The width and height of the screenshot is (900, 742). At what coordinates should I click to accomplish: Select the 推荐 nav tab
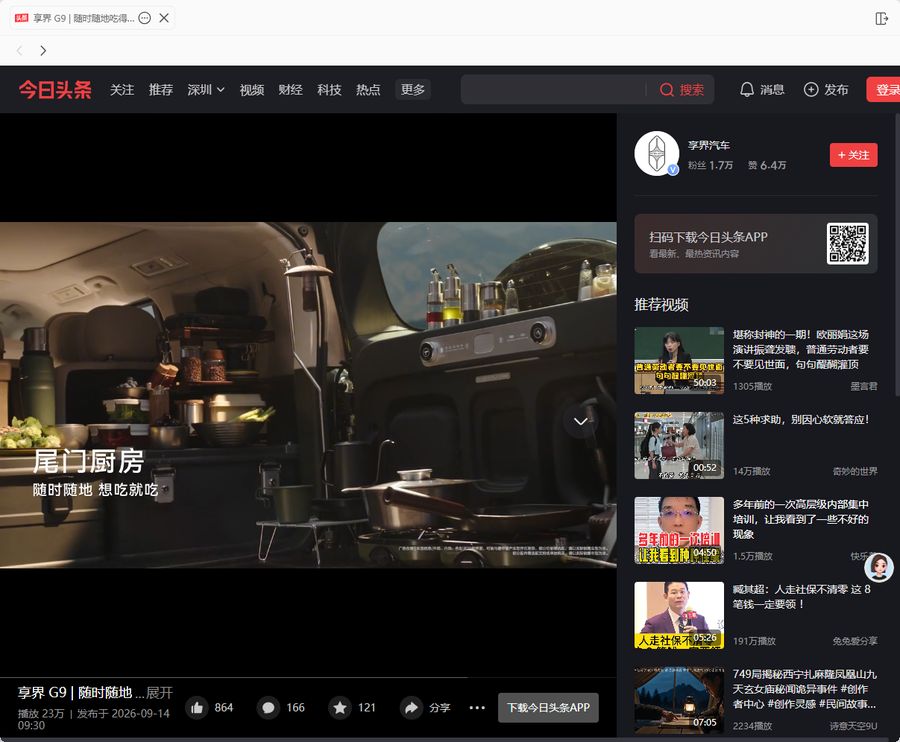click(x=161, y=90)
